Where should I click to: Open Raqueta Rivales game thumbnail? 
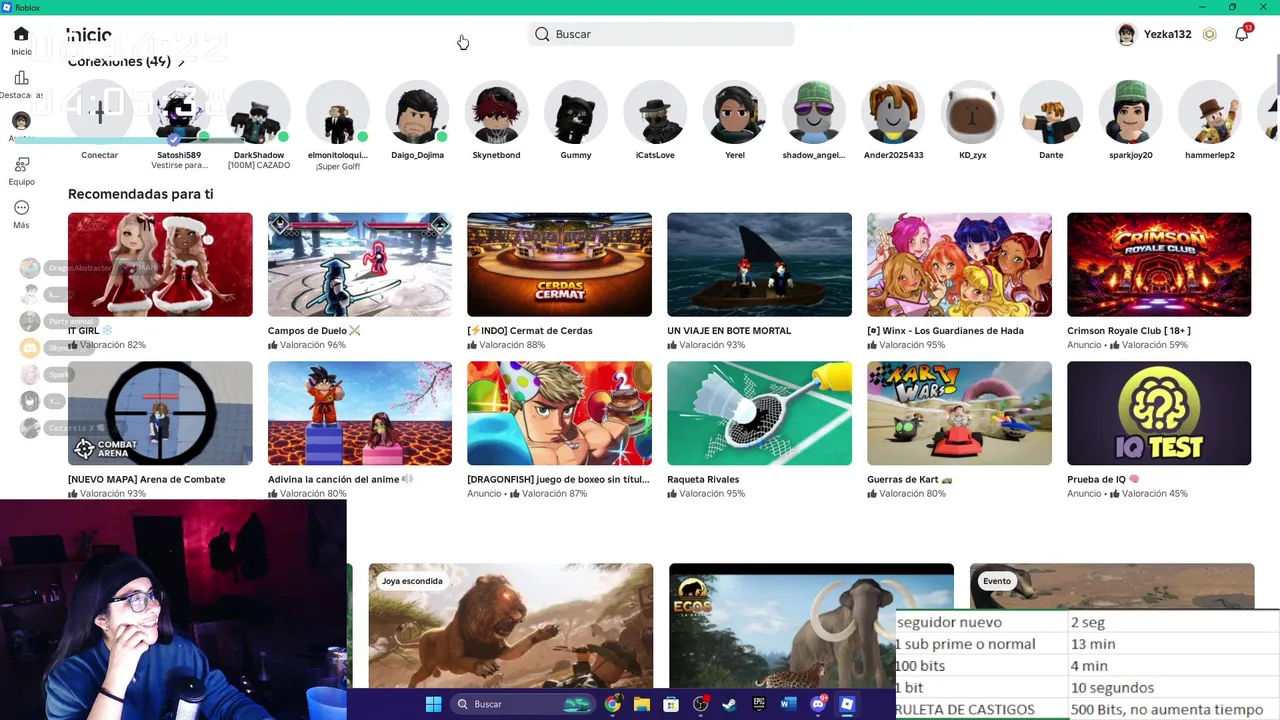coord(759,413)
